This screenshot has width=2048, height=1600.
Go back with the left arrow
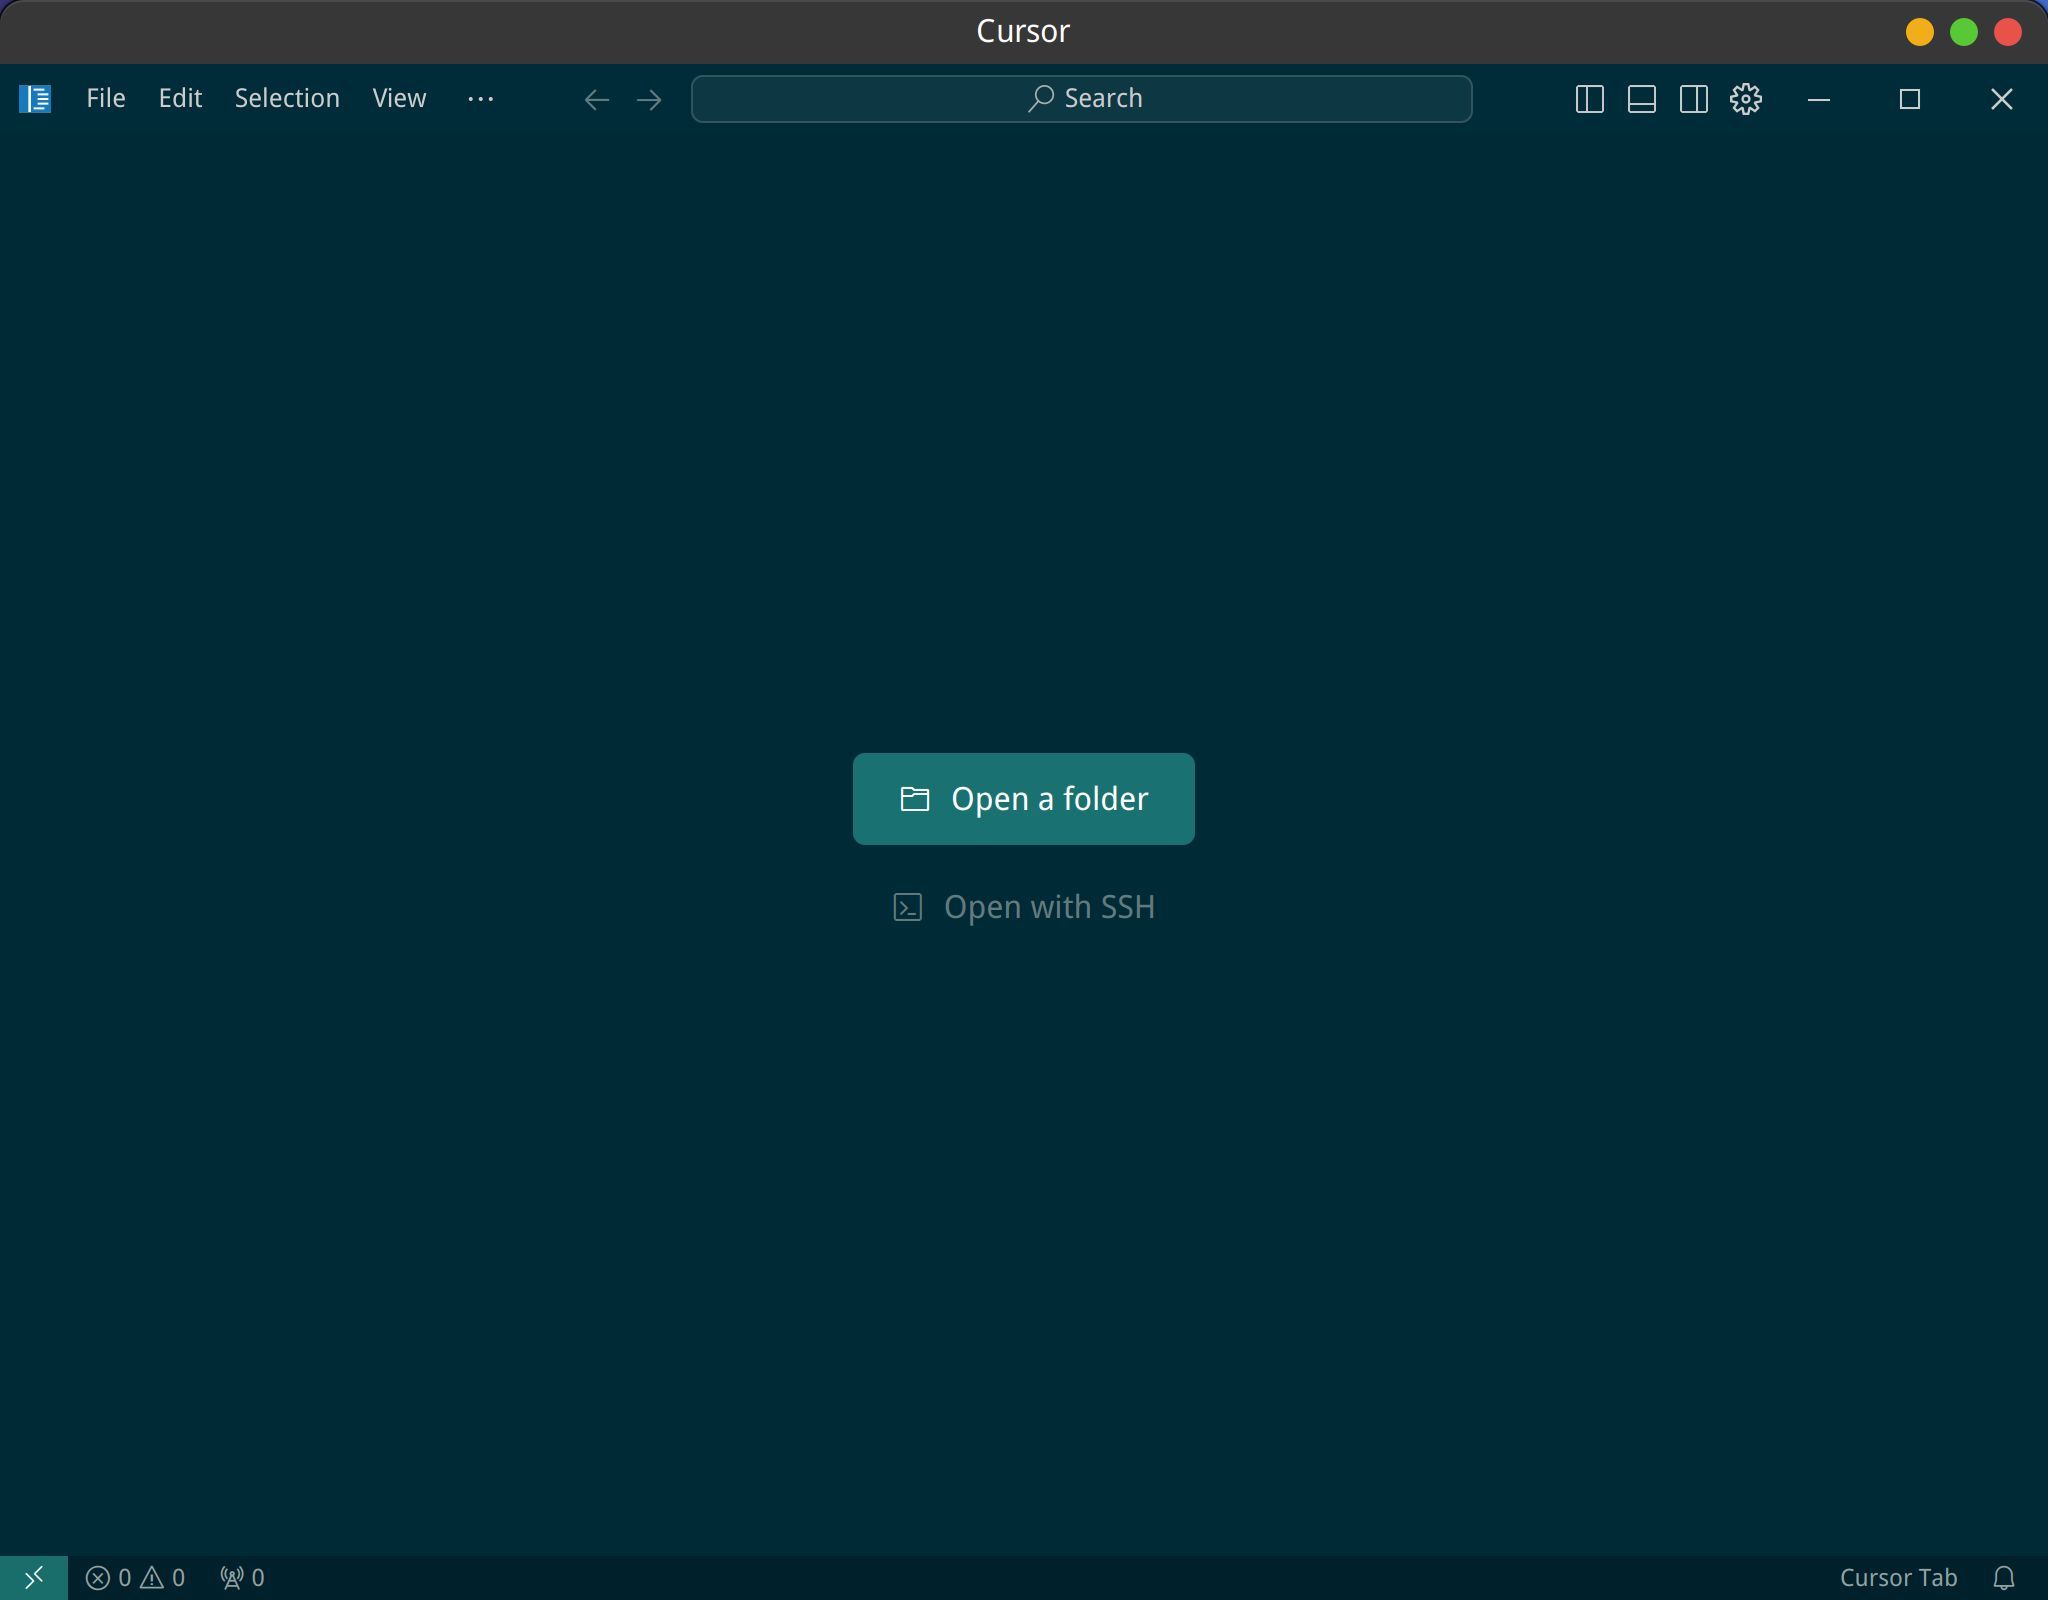point(597,99)
